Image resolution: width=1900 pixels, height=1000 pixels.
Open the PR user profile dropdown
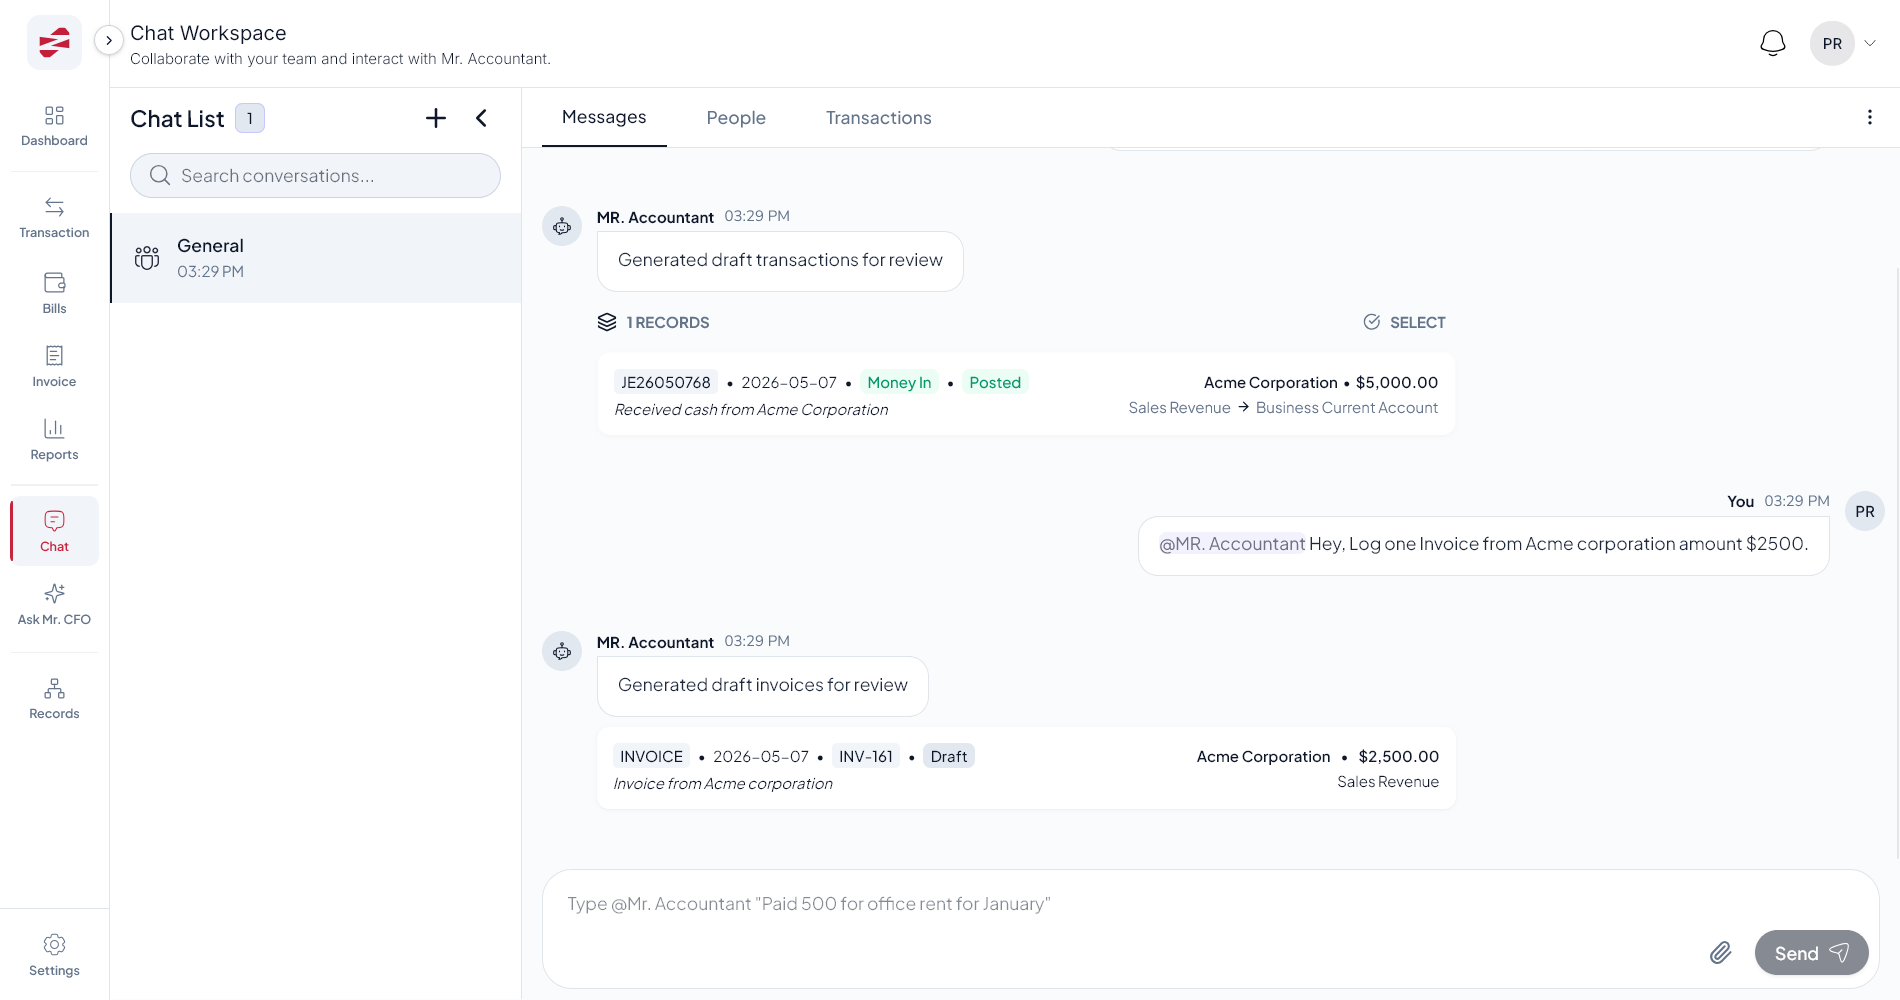1843,43
